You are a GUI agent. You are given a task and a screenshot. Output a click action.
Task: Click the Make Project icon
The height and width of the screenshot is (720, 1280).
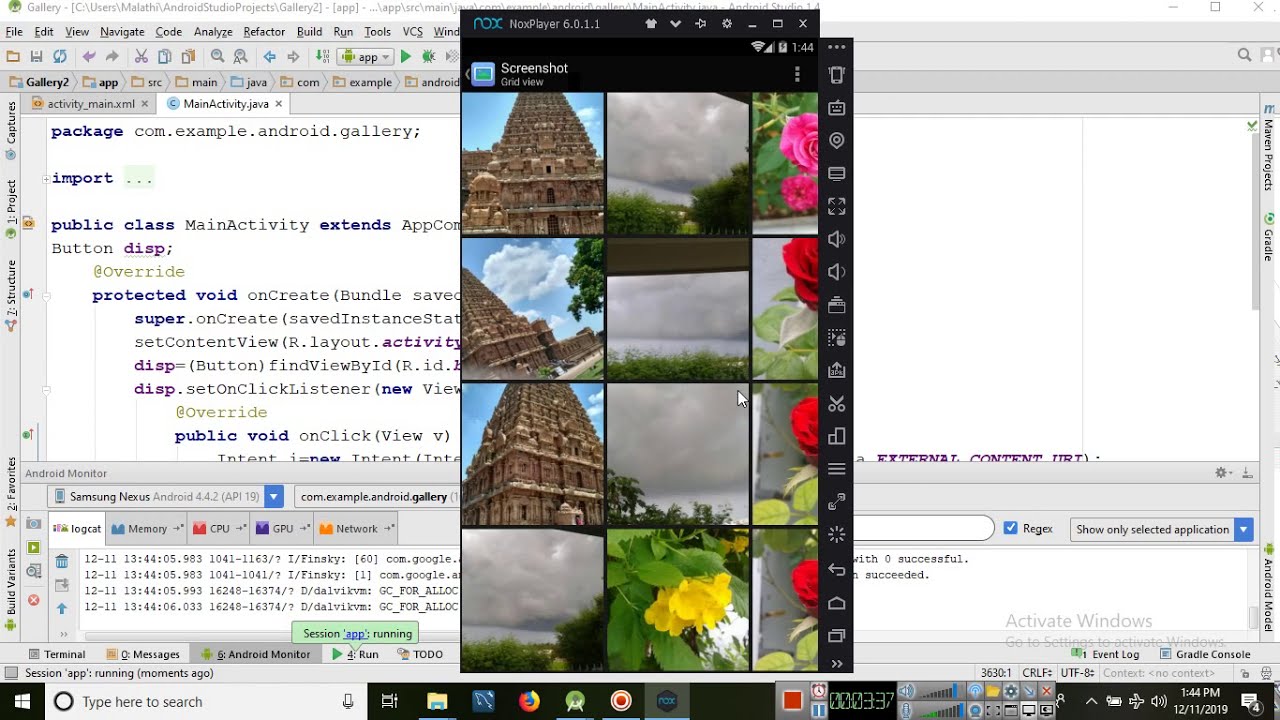click(x=322, y=57)
